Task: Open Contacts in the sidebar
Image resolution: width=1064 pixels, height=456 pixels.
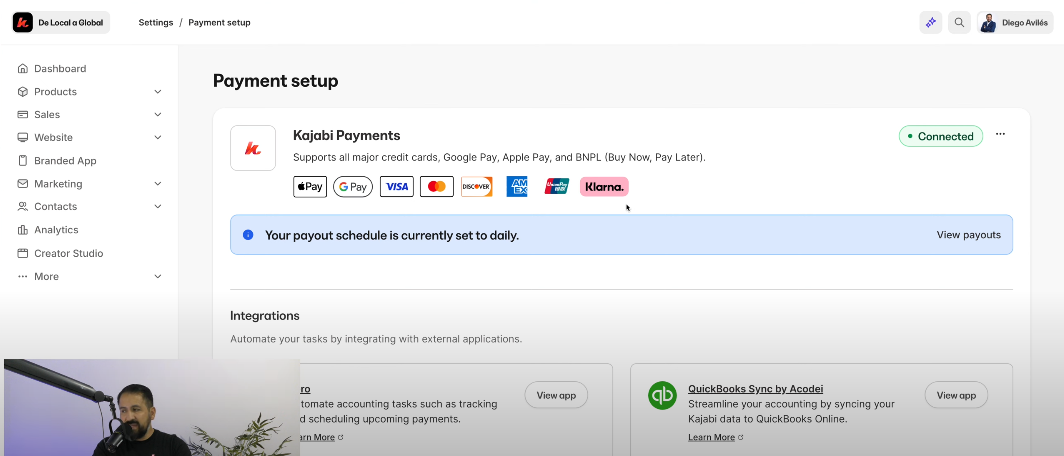Action: [55, 207]
